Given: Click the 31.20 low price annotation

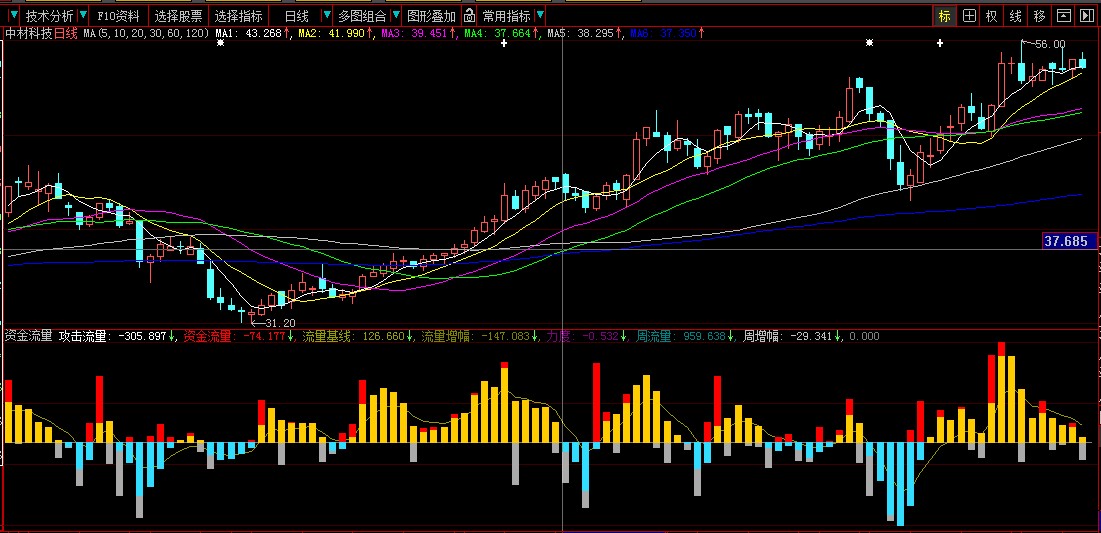Looking at the screenshot, I should pos(279,323).
